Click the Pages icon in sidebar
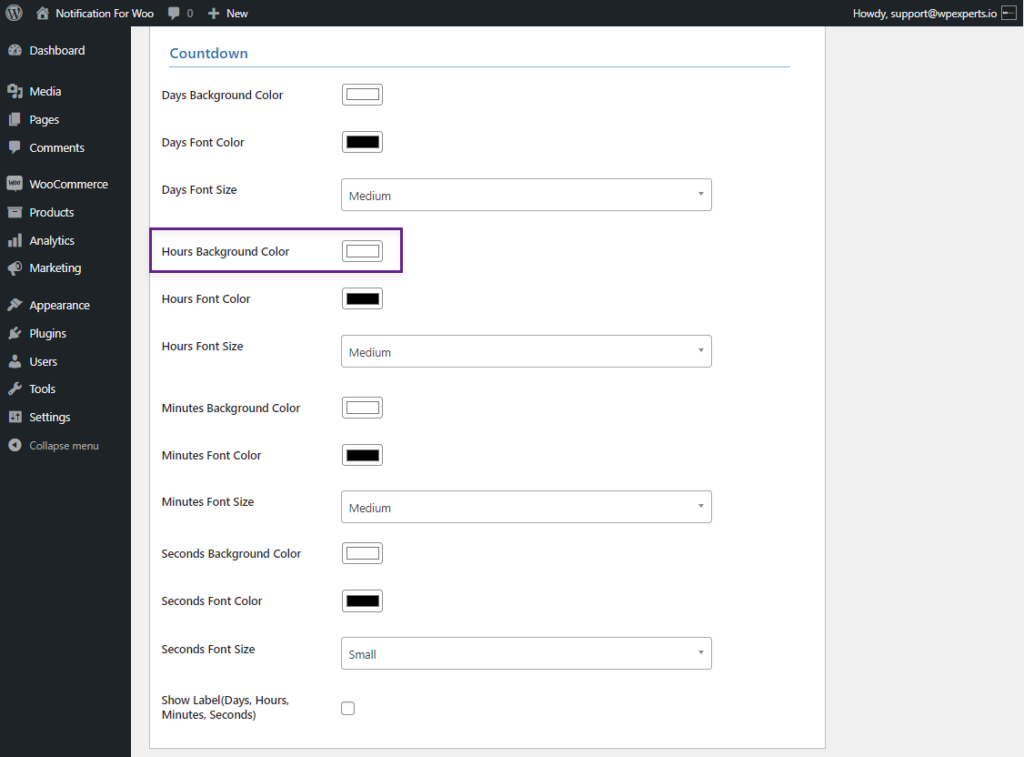The width and height of the screenshot is (1024, 757). [14, 120]
